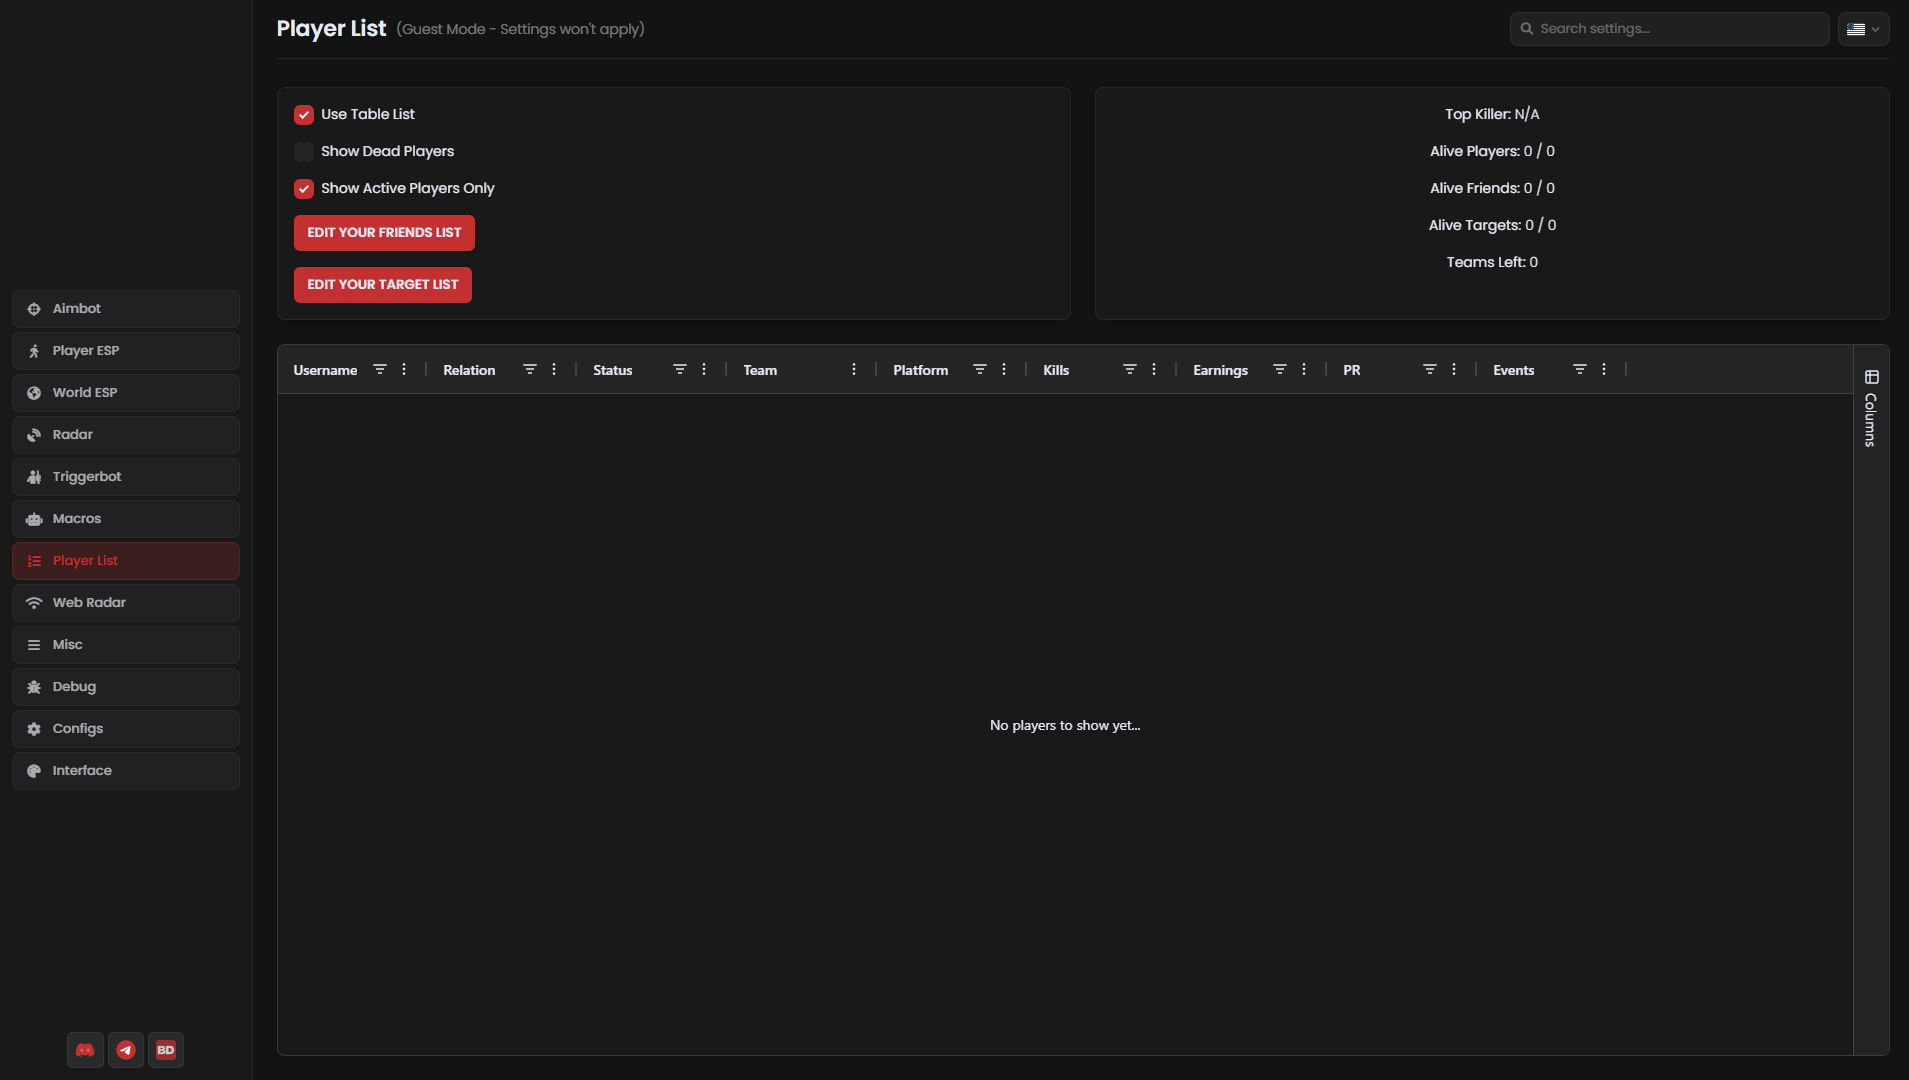Click Edit Your Target List button
The image size is (1909, 1080).
click(383, 285)
